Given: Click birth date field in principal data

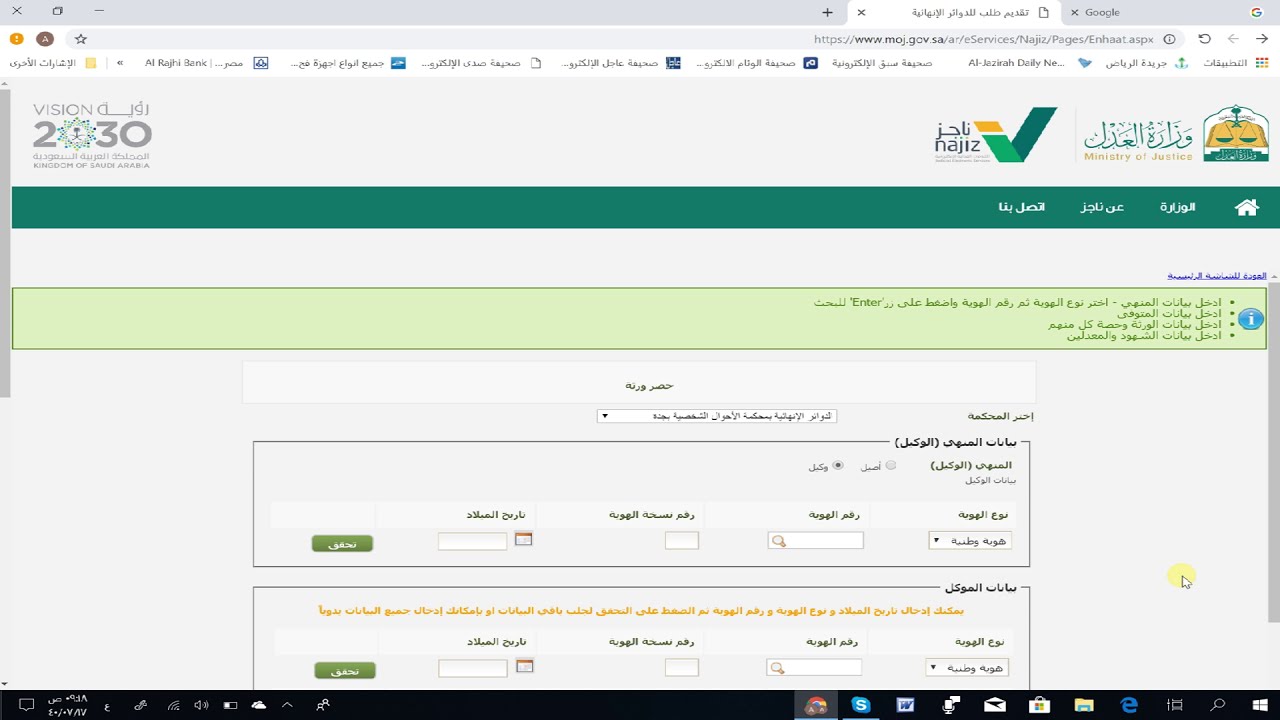Looking at the screenshot, I should coord(473,668).
